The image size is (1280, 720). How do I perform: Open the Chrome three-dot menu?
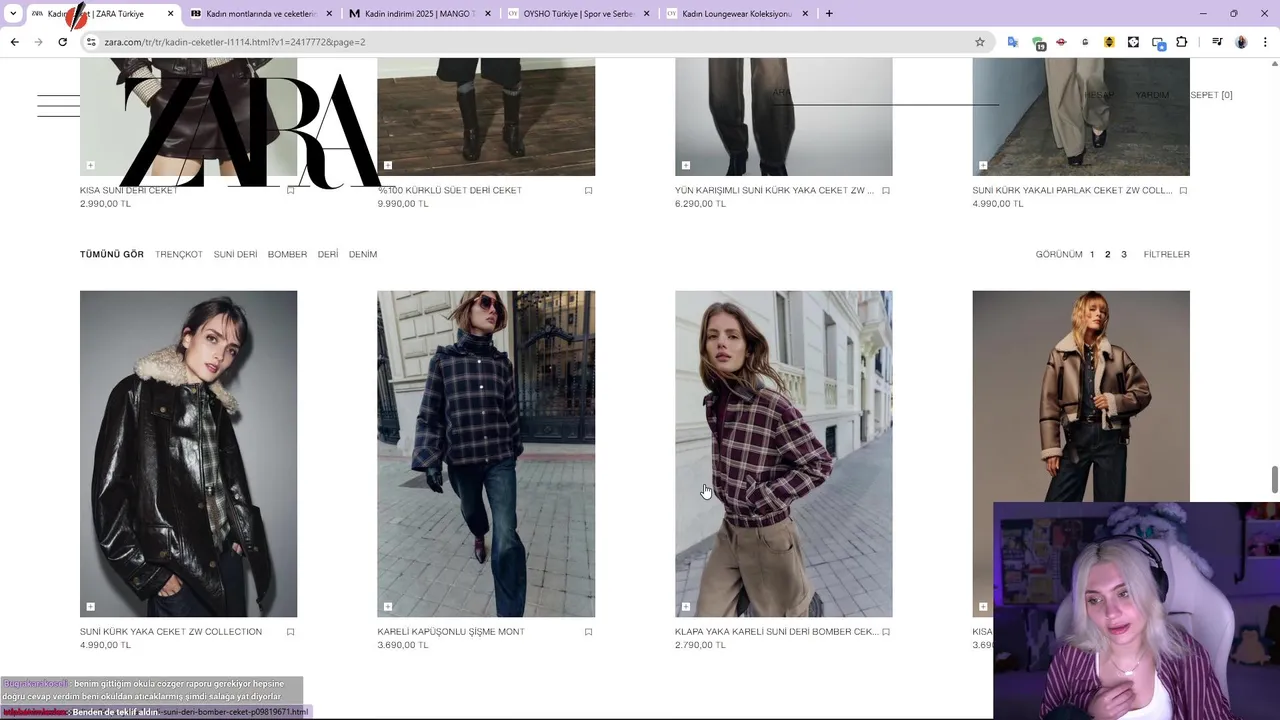pos(1265,42)
